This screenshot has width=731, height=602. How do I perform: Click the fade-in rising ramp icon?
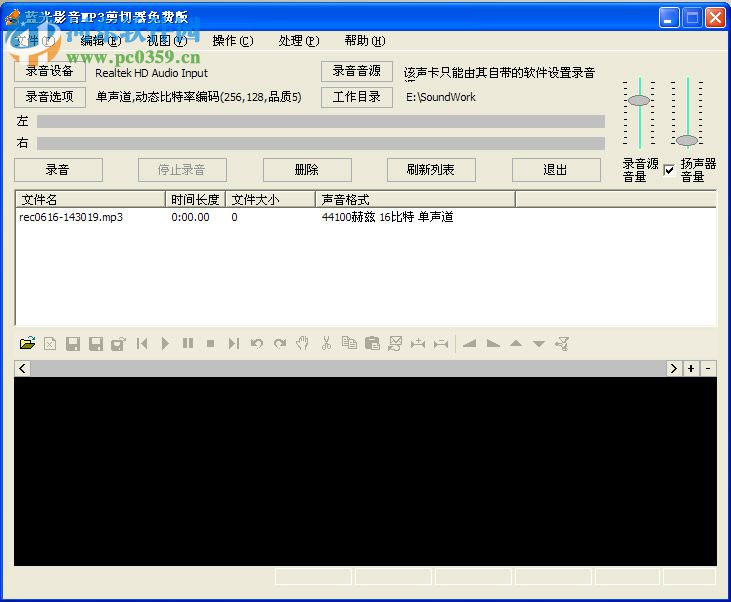(469, 344)
